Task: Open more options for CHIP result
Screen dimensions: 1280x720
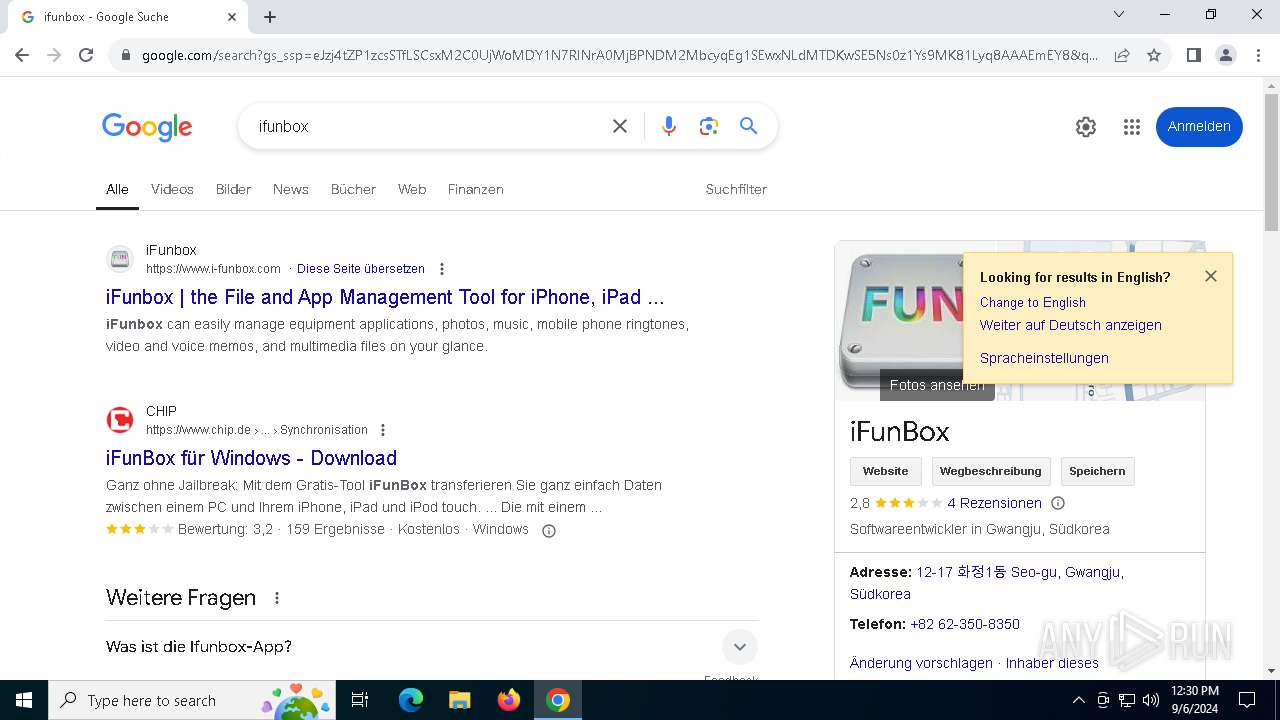Action: (382, 430)
